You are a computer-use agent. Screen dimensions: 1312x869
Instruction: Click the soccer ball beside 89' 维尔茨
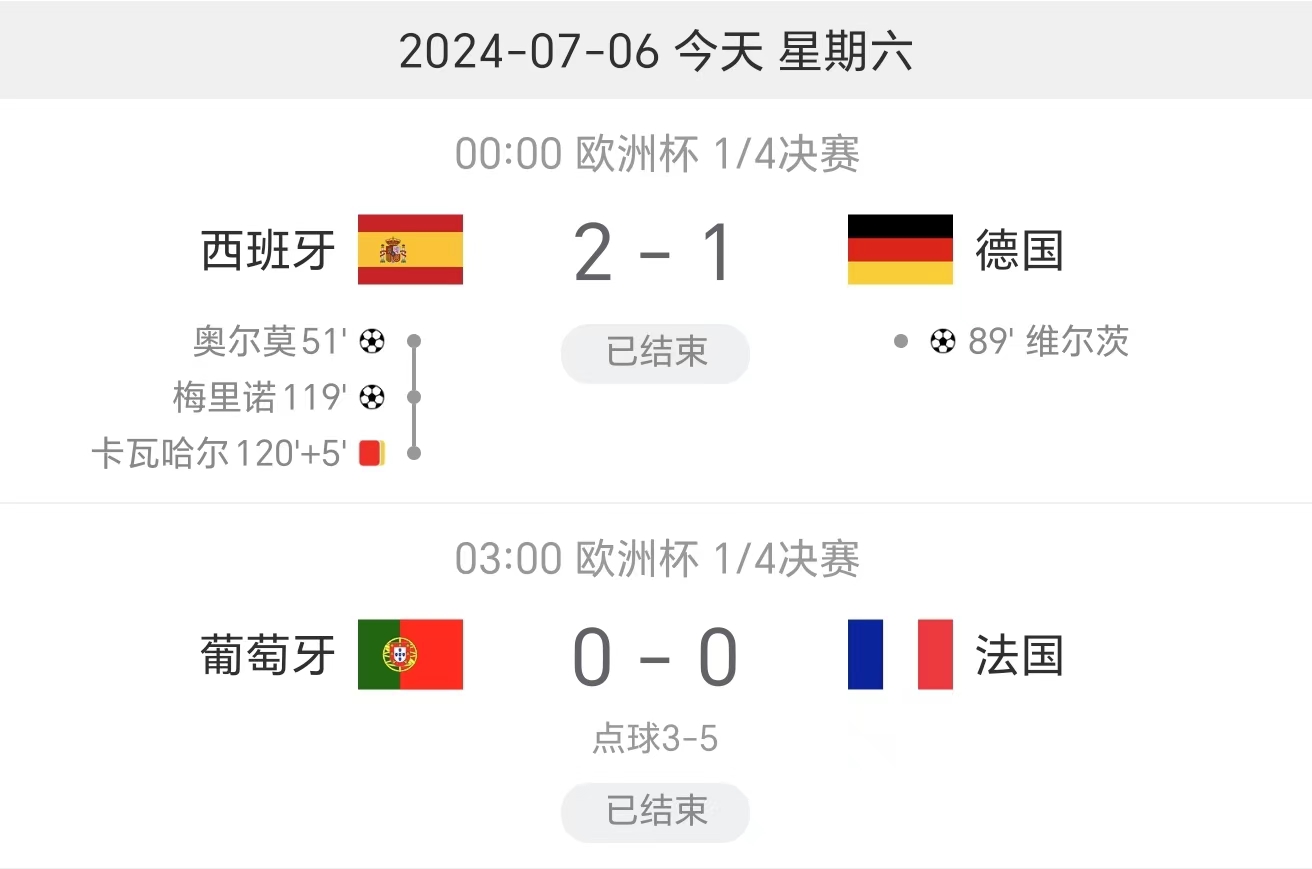[942, 342]
